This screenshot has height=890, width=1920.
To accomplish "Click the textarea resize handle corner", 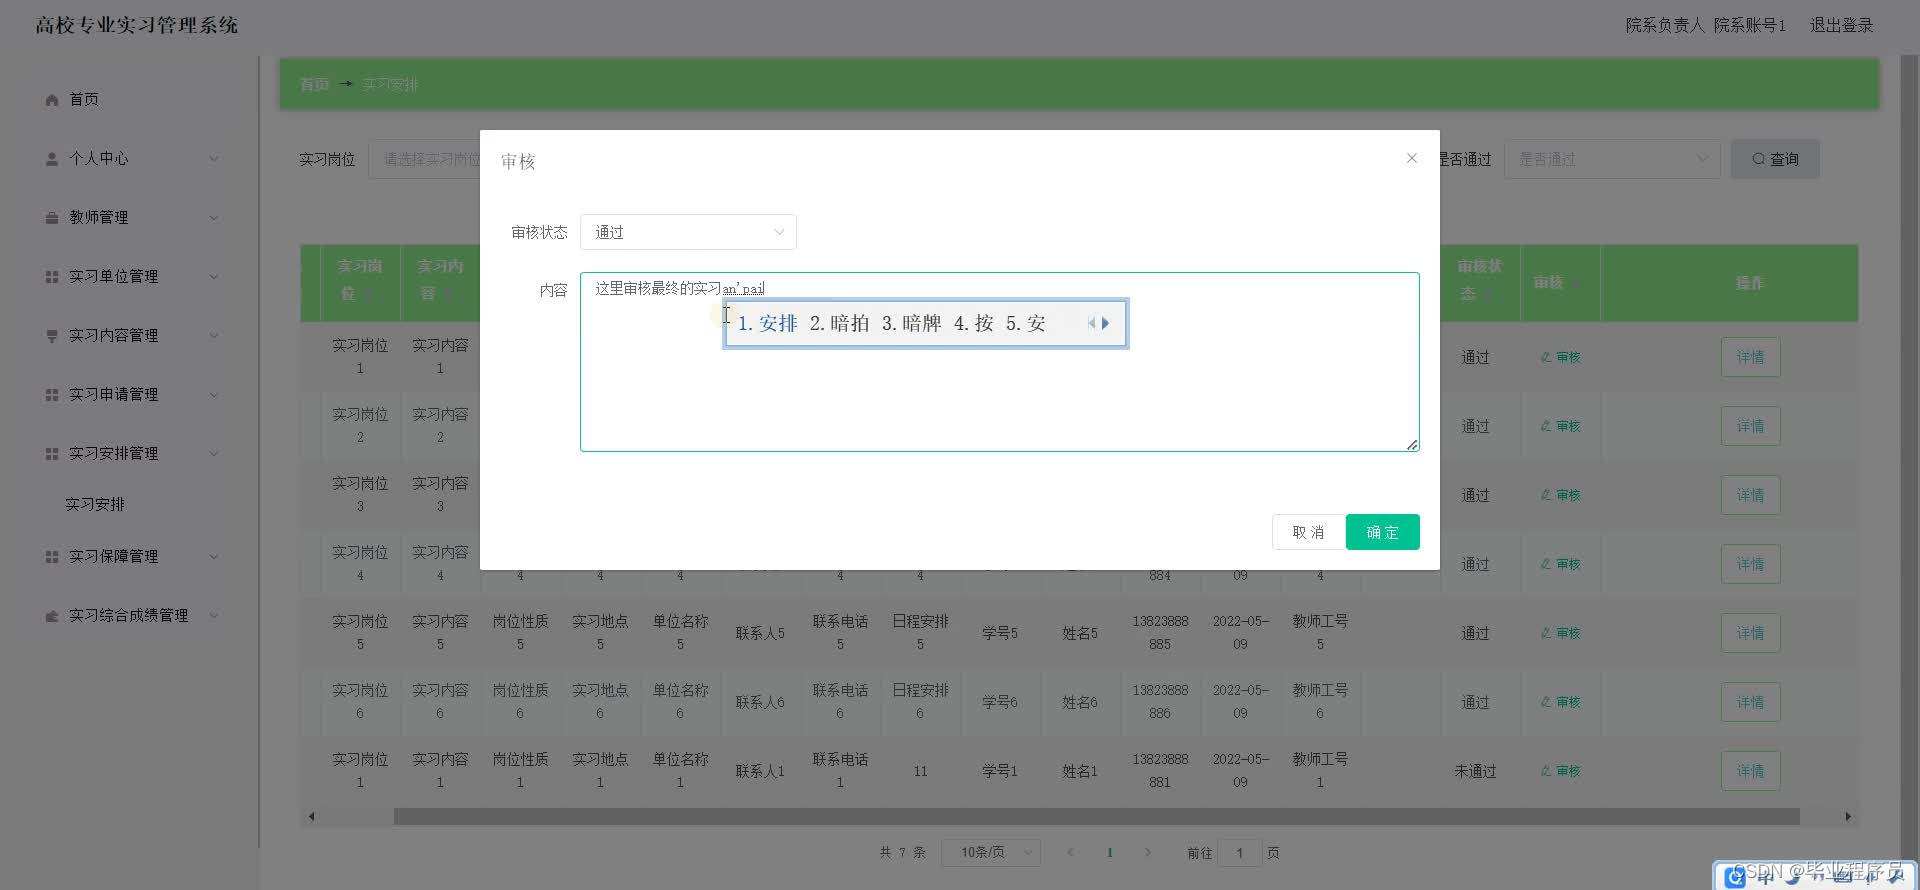I will point(1412,445).
